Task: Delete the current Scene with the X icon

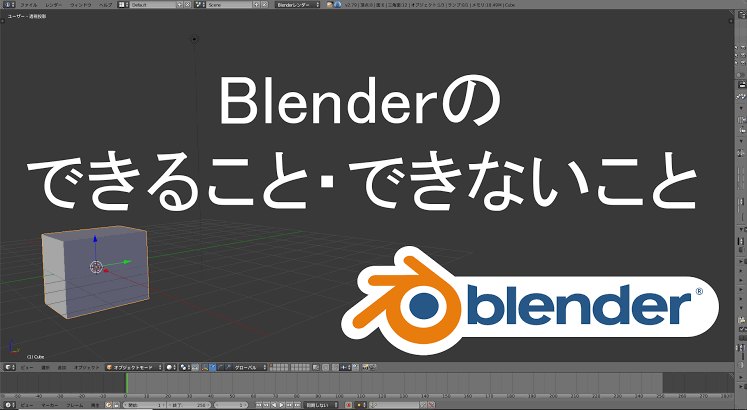Action: click(264, 5)
